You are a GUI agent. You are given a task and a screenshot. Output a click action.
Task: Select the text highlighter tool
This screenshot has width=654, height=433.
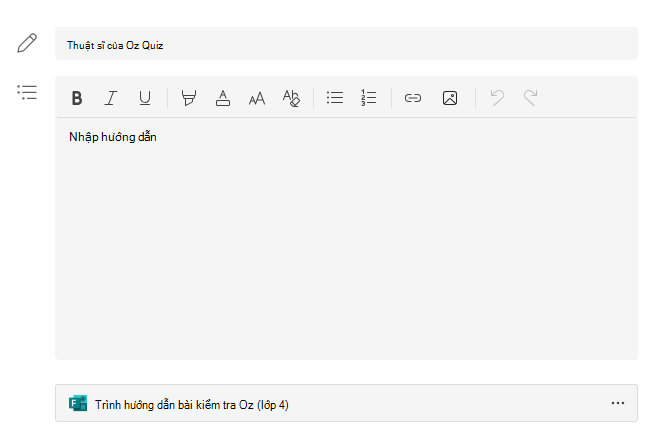(189, 98)
